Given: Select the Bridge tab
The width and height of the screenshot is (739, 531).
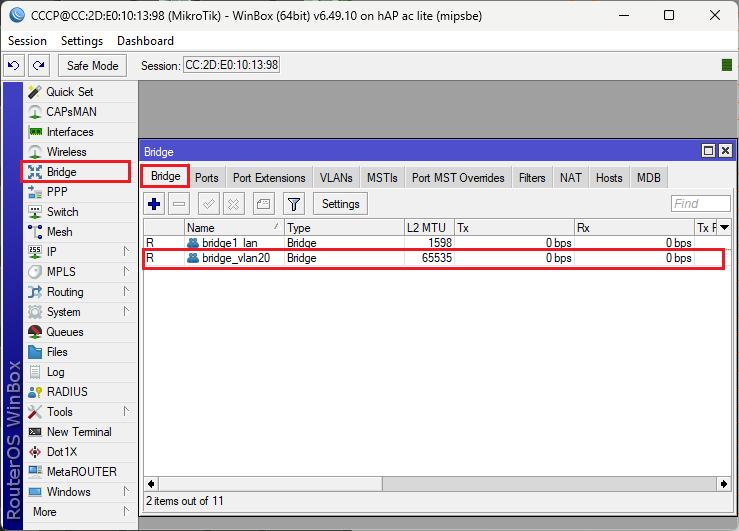Looking at the screenshot, I should tap(165, 176).
